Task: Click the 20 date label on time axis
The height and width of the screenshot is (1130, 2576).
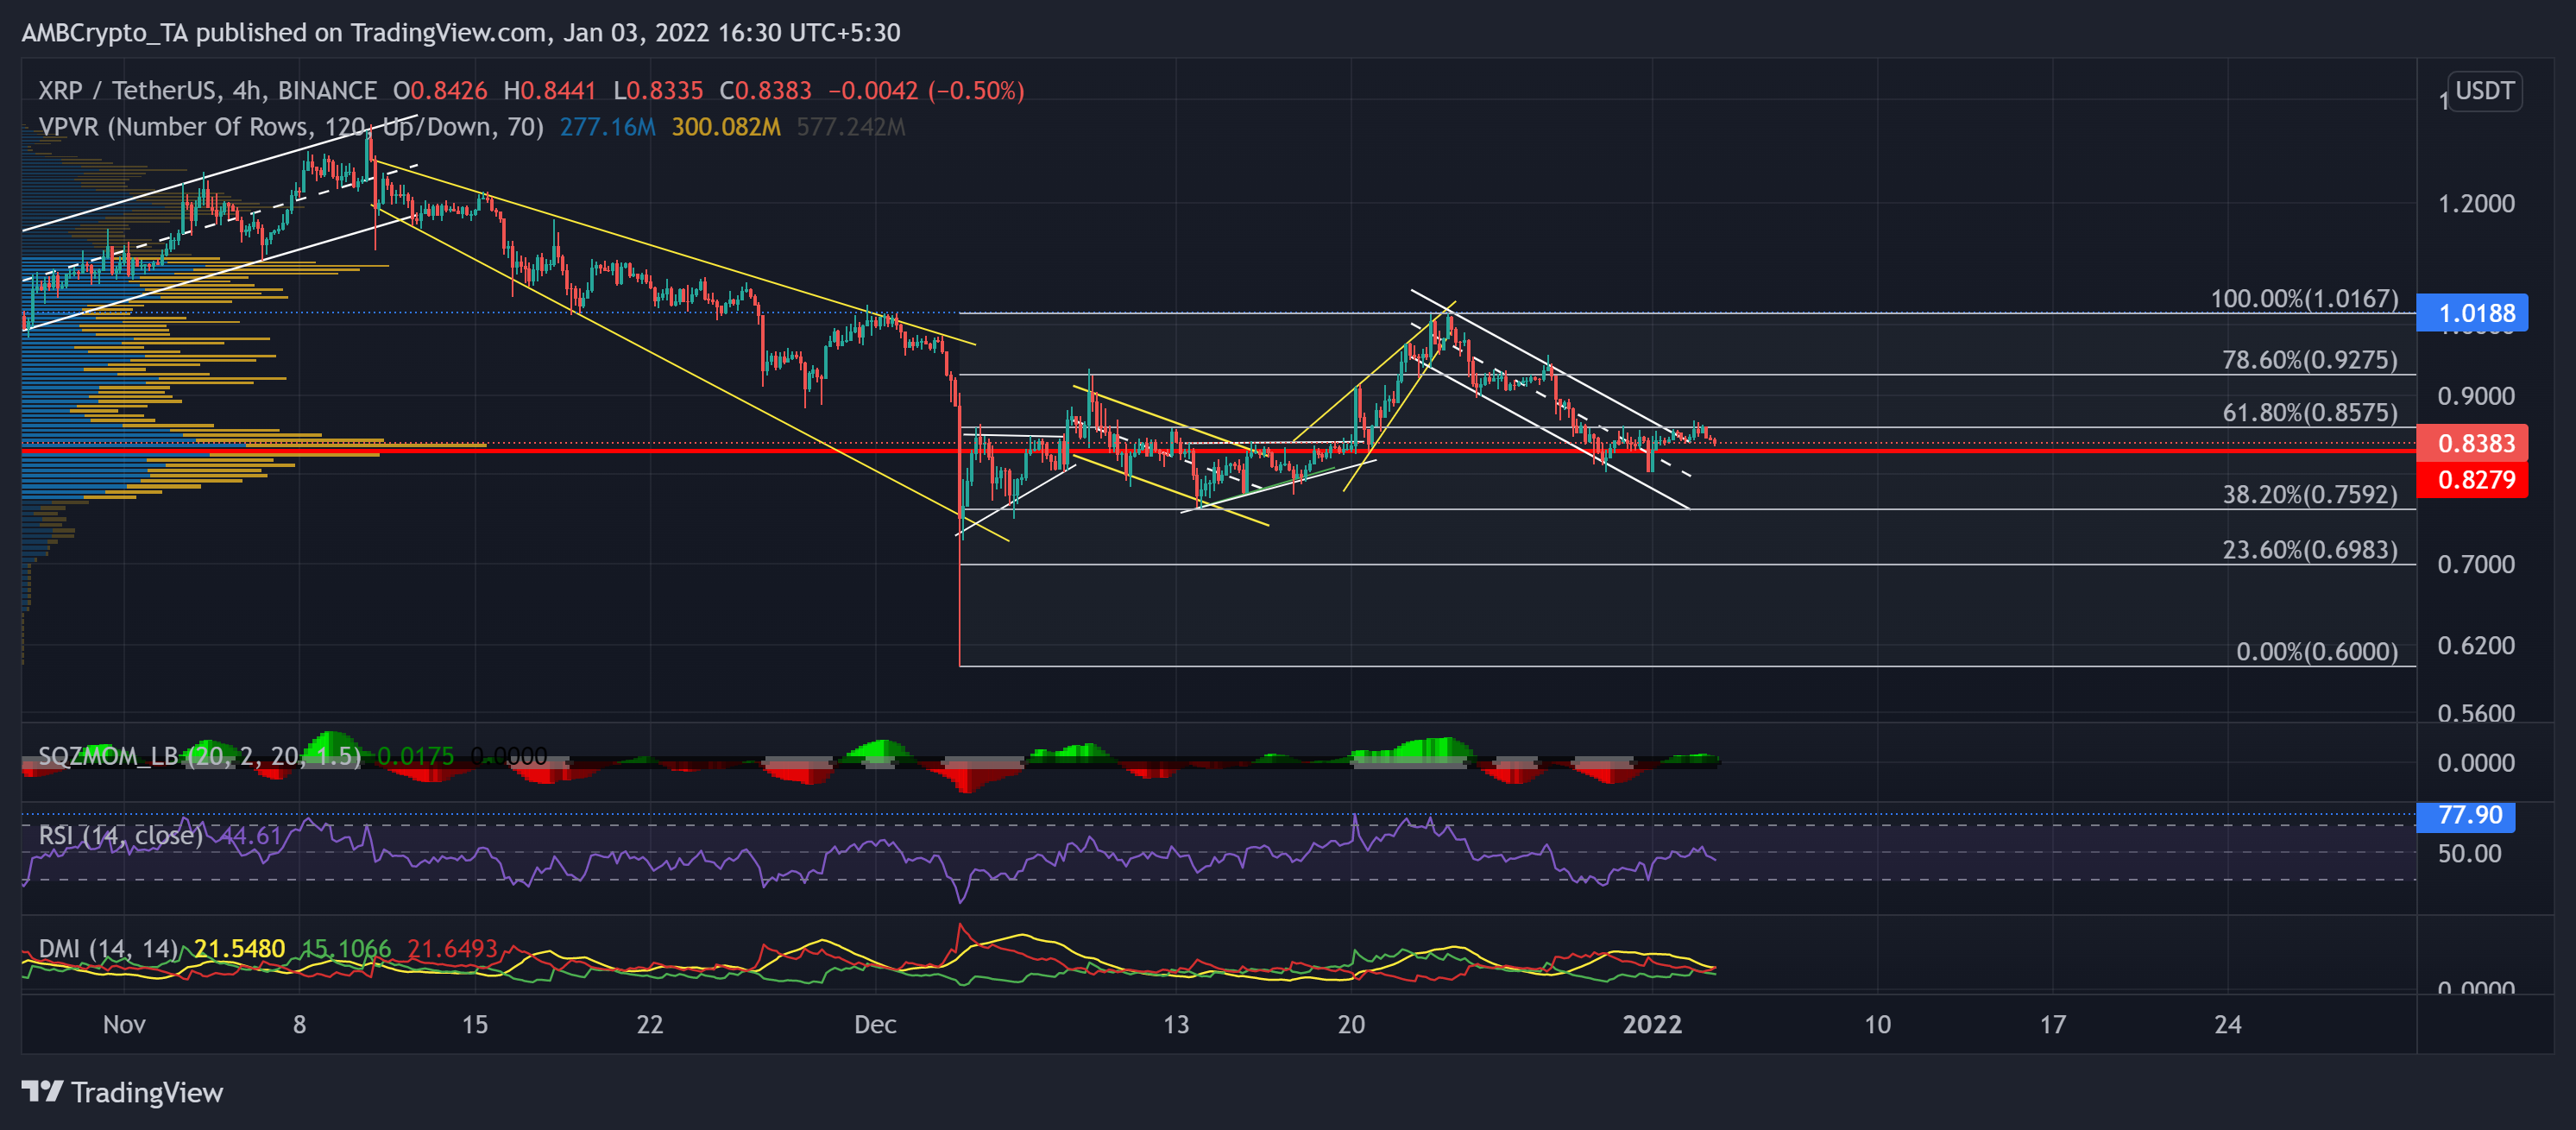Action: point(1351,1024)
